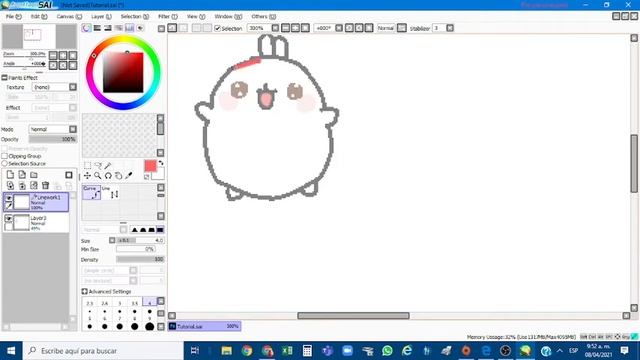The image size is (640, 360).
Task: Click the foreground red color swatch
Action: [x=150, y=166]
